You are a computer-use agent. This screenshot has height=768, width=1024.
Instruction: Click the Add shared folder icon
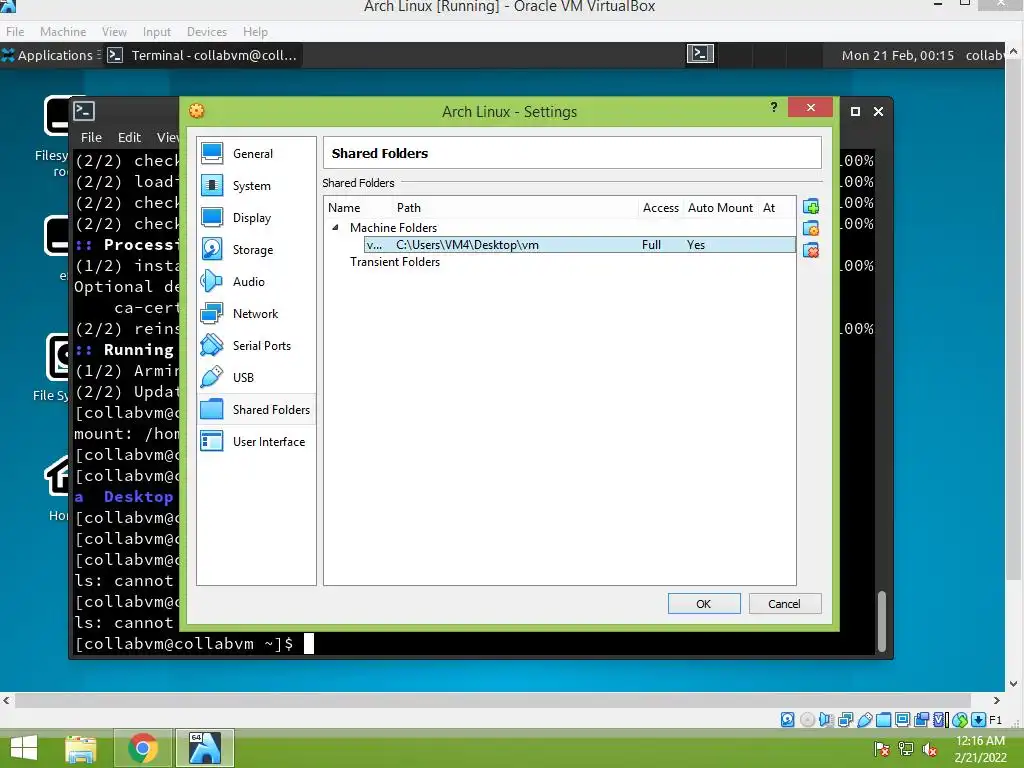[811, 207]
